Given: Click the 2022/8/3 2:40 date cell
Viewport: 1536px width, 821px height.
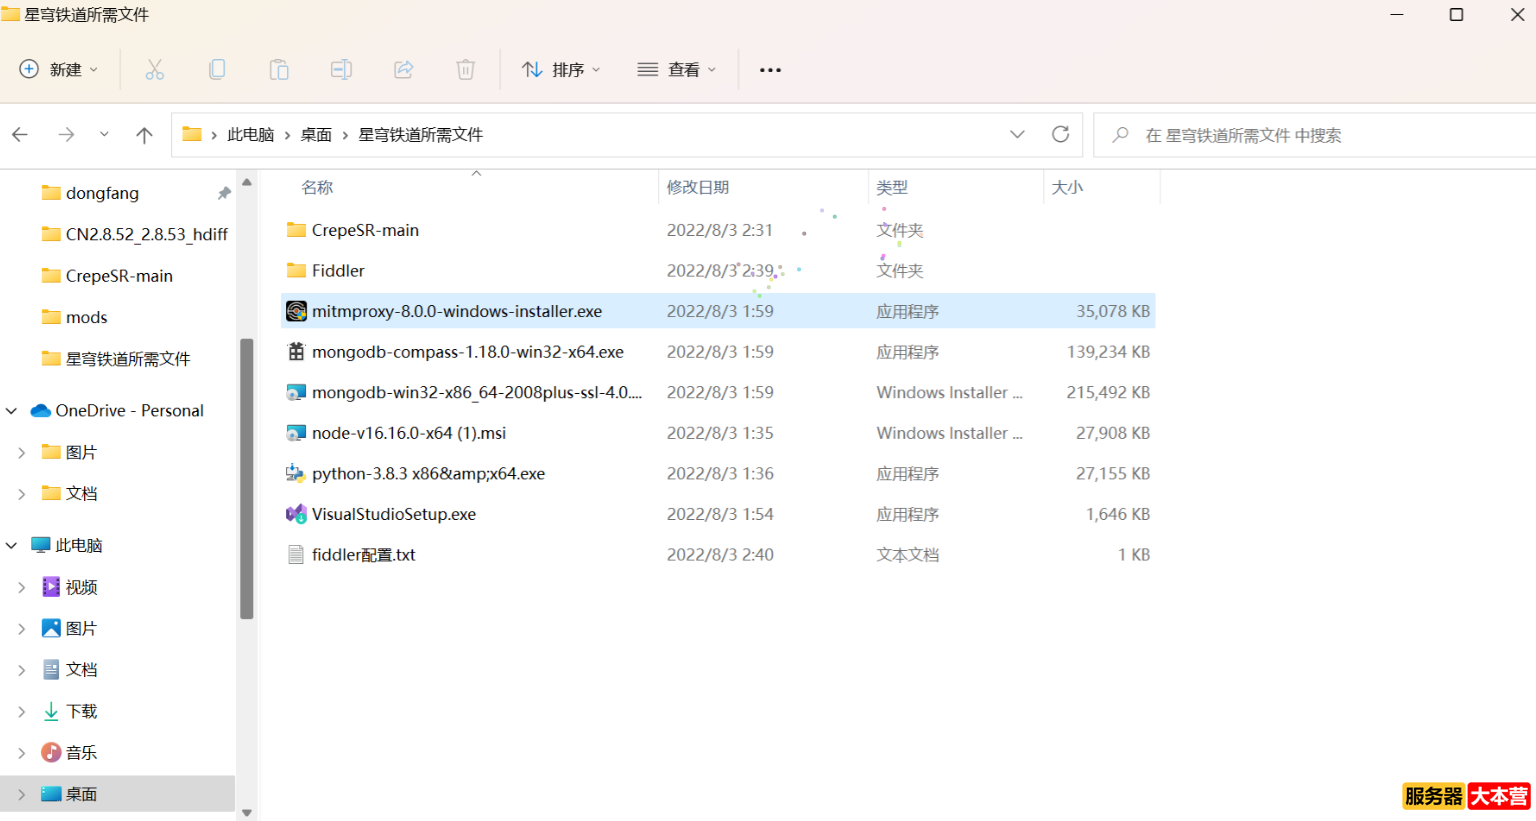Looking at the screenshot, I should click(x=720, y=555).
